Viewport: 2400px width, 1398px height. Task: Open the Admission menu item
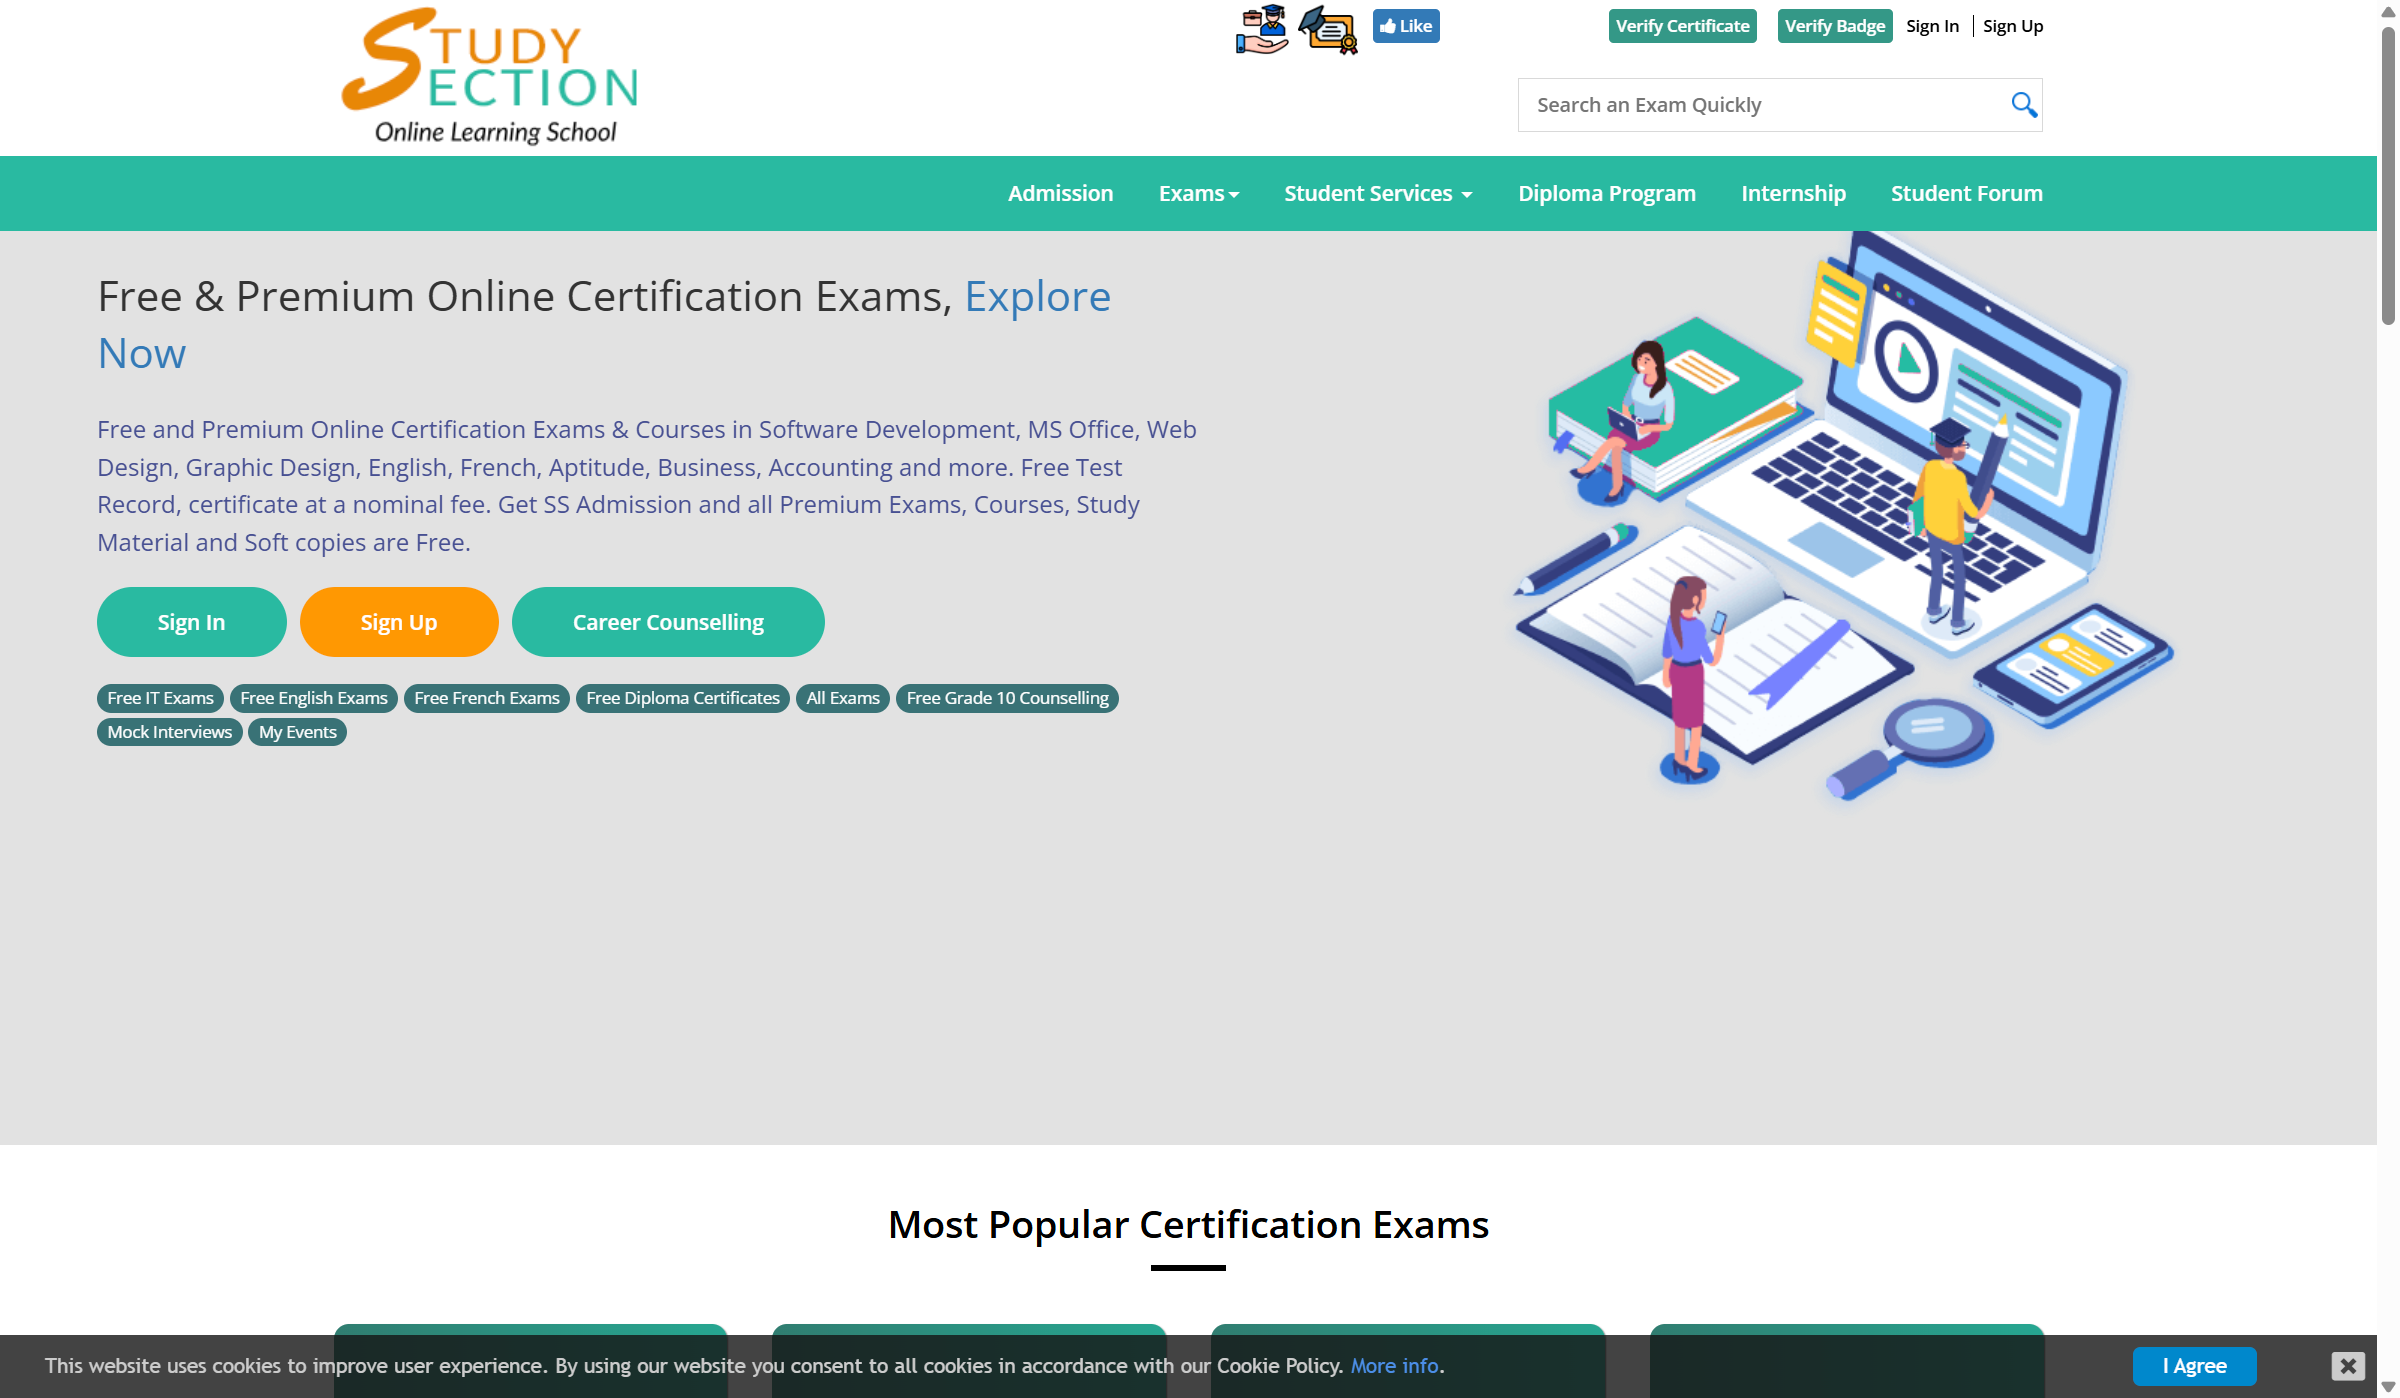(1060, 193)
